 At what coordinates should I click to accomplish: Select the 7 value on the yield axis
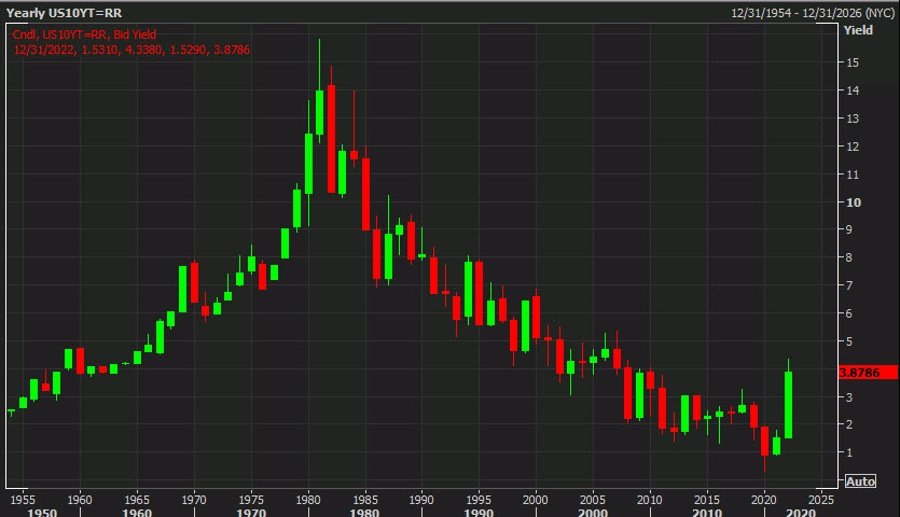pos(850,286)
